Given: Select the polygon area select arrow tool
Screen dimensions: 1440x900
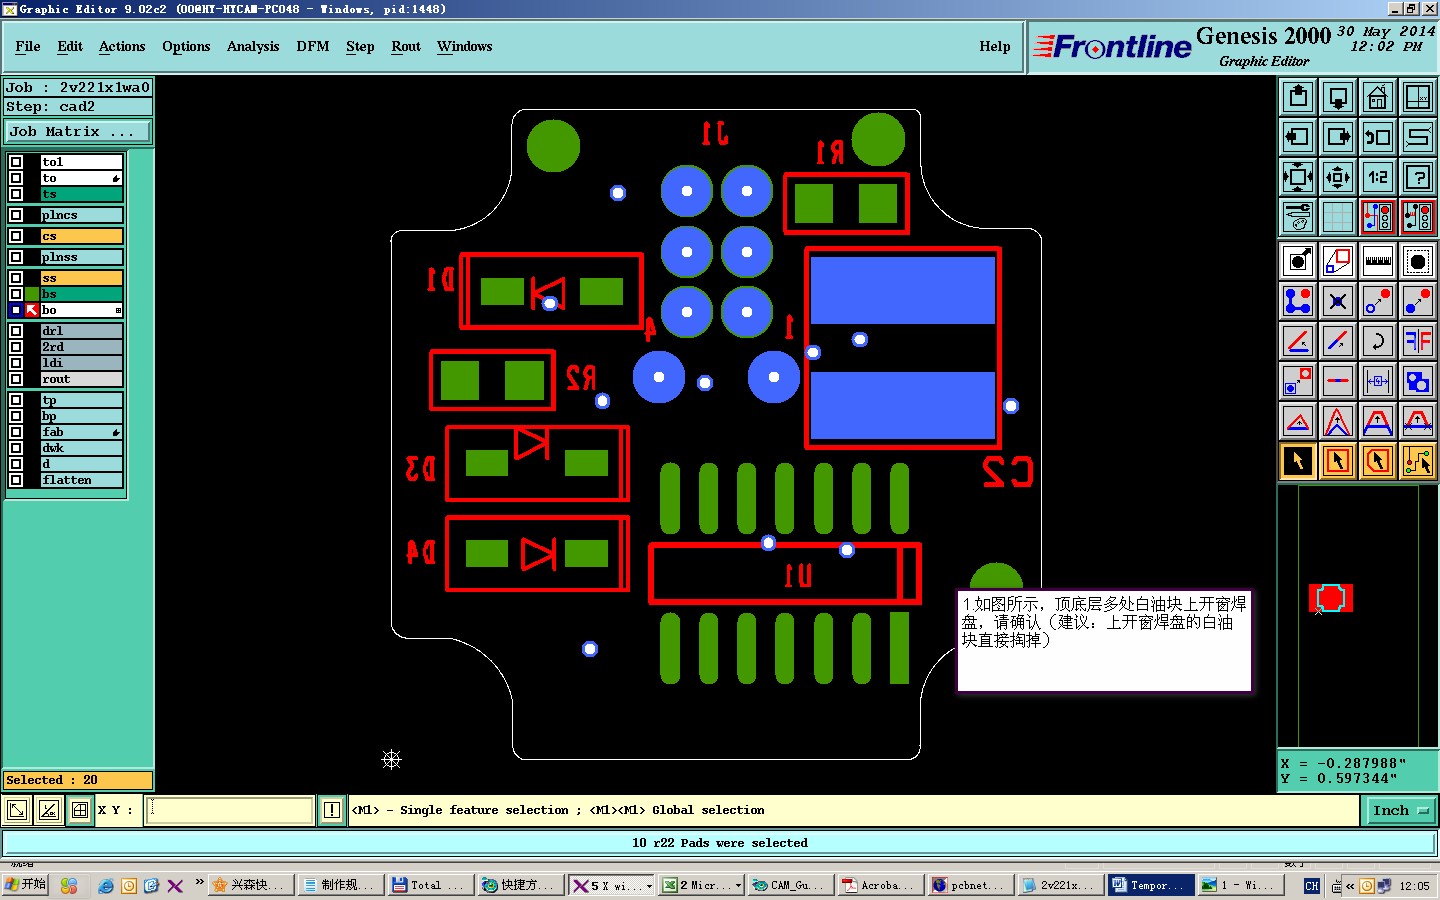Looking at the screenshot, I should [1378, 461].
